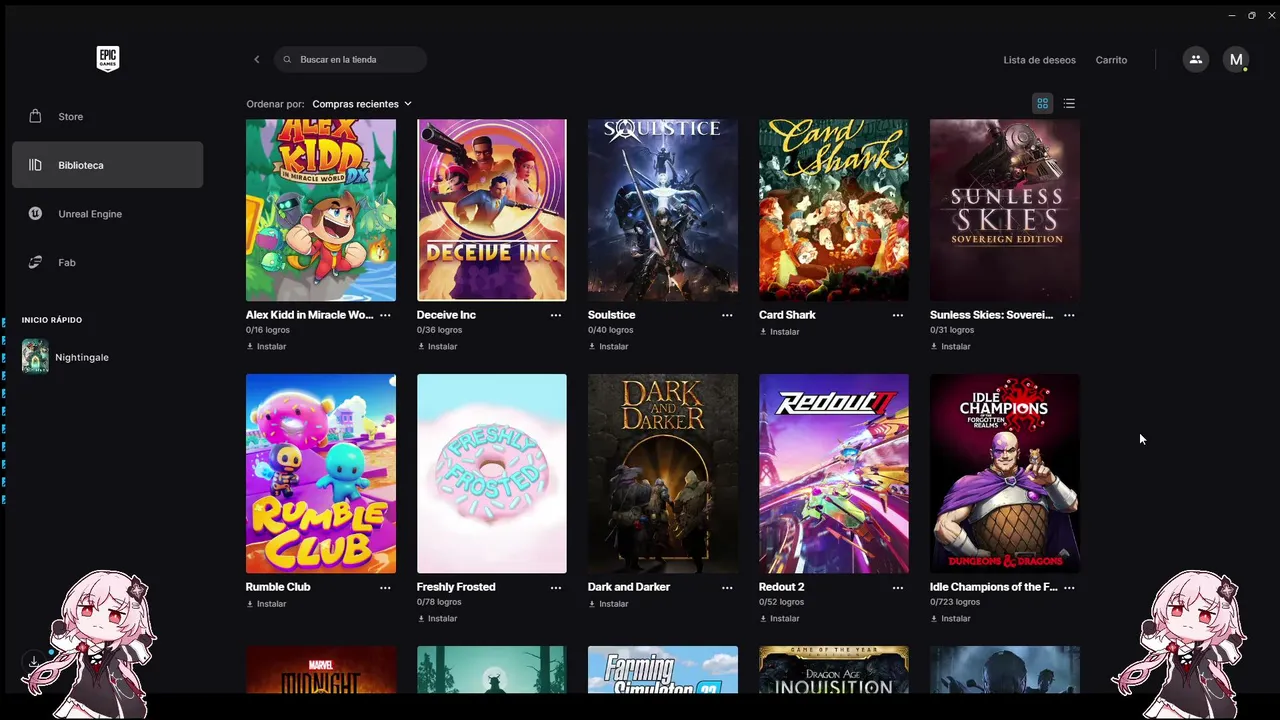Image resolution: width=1280 pixels, height=720 pixels.
Task: Open the Marvel Midnight Suns cover
Action: pyautogui.click(x=321, y=670)
